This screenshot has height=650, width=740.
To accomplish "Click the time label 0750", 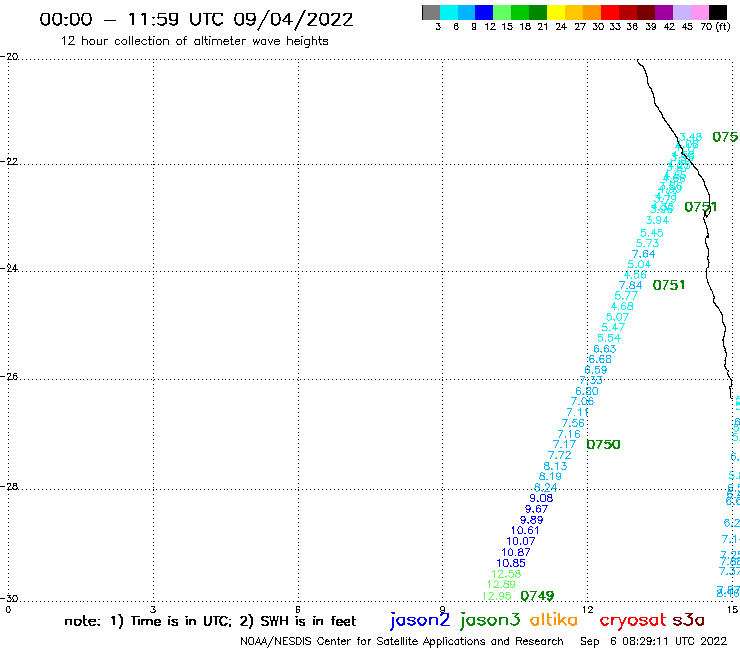I will 603,444.
